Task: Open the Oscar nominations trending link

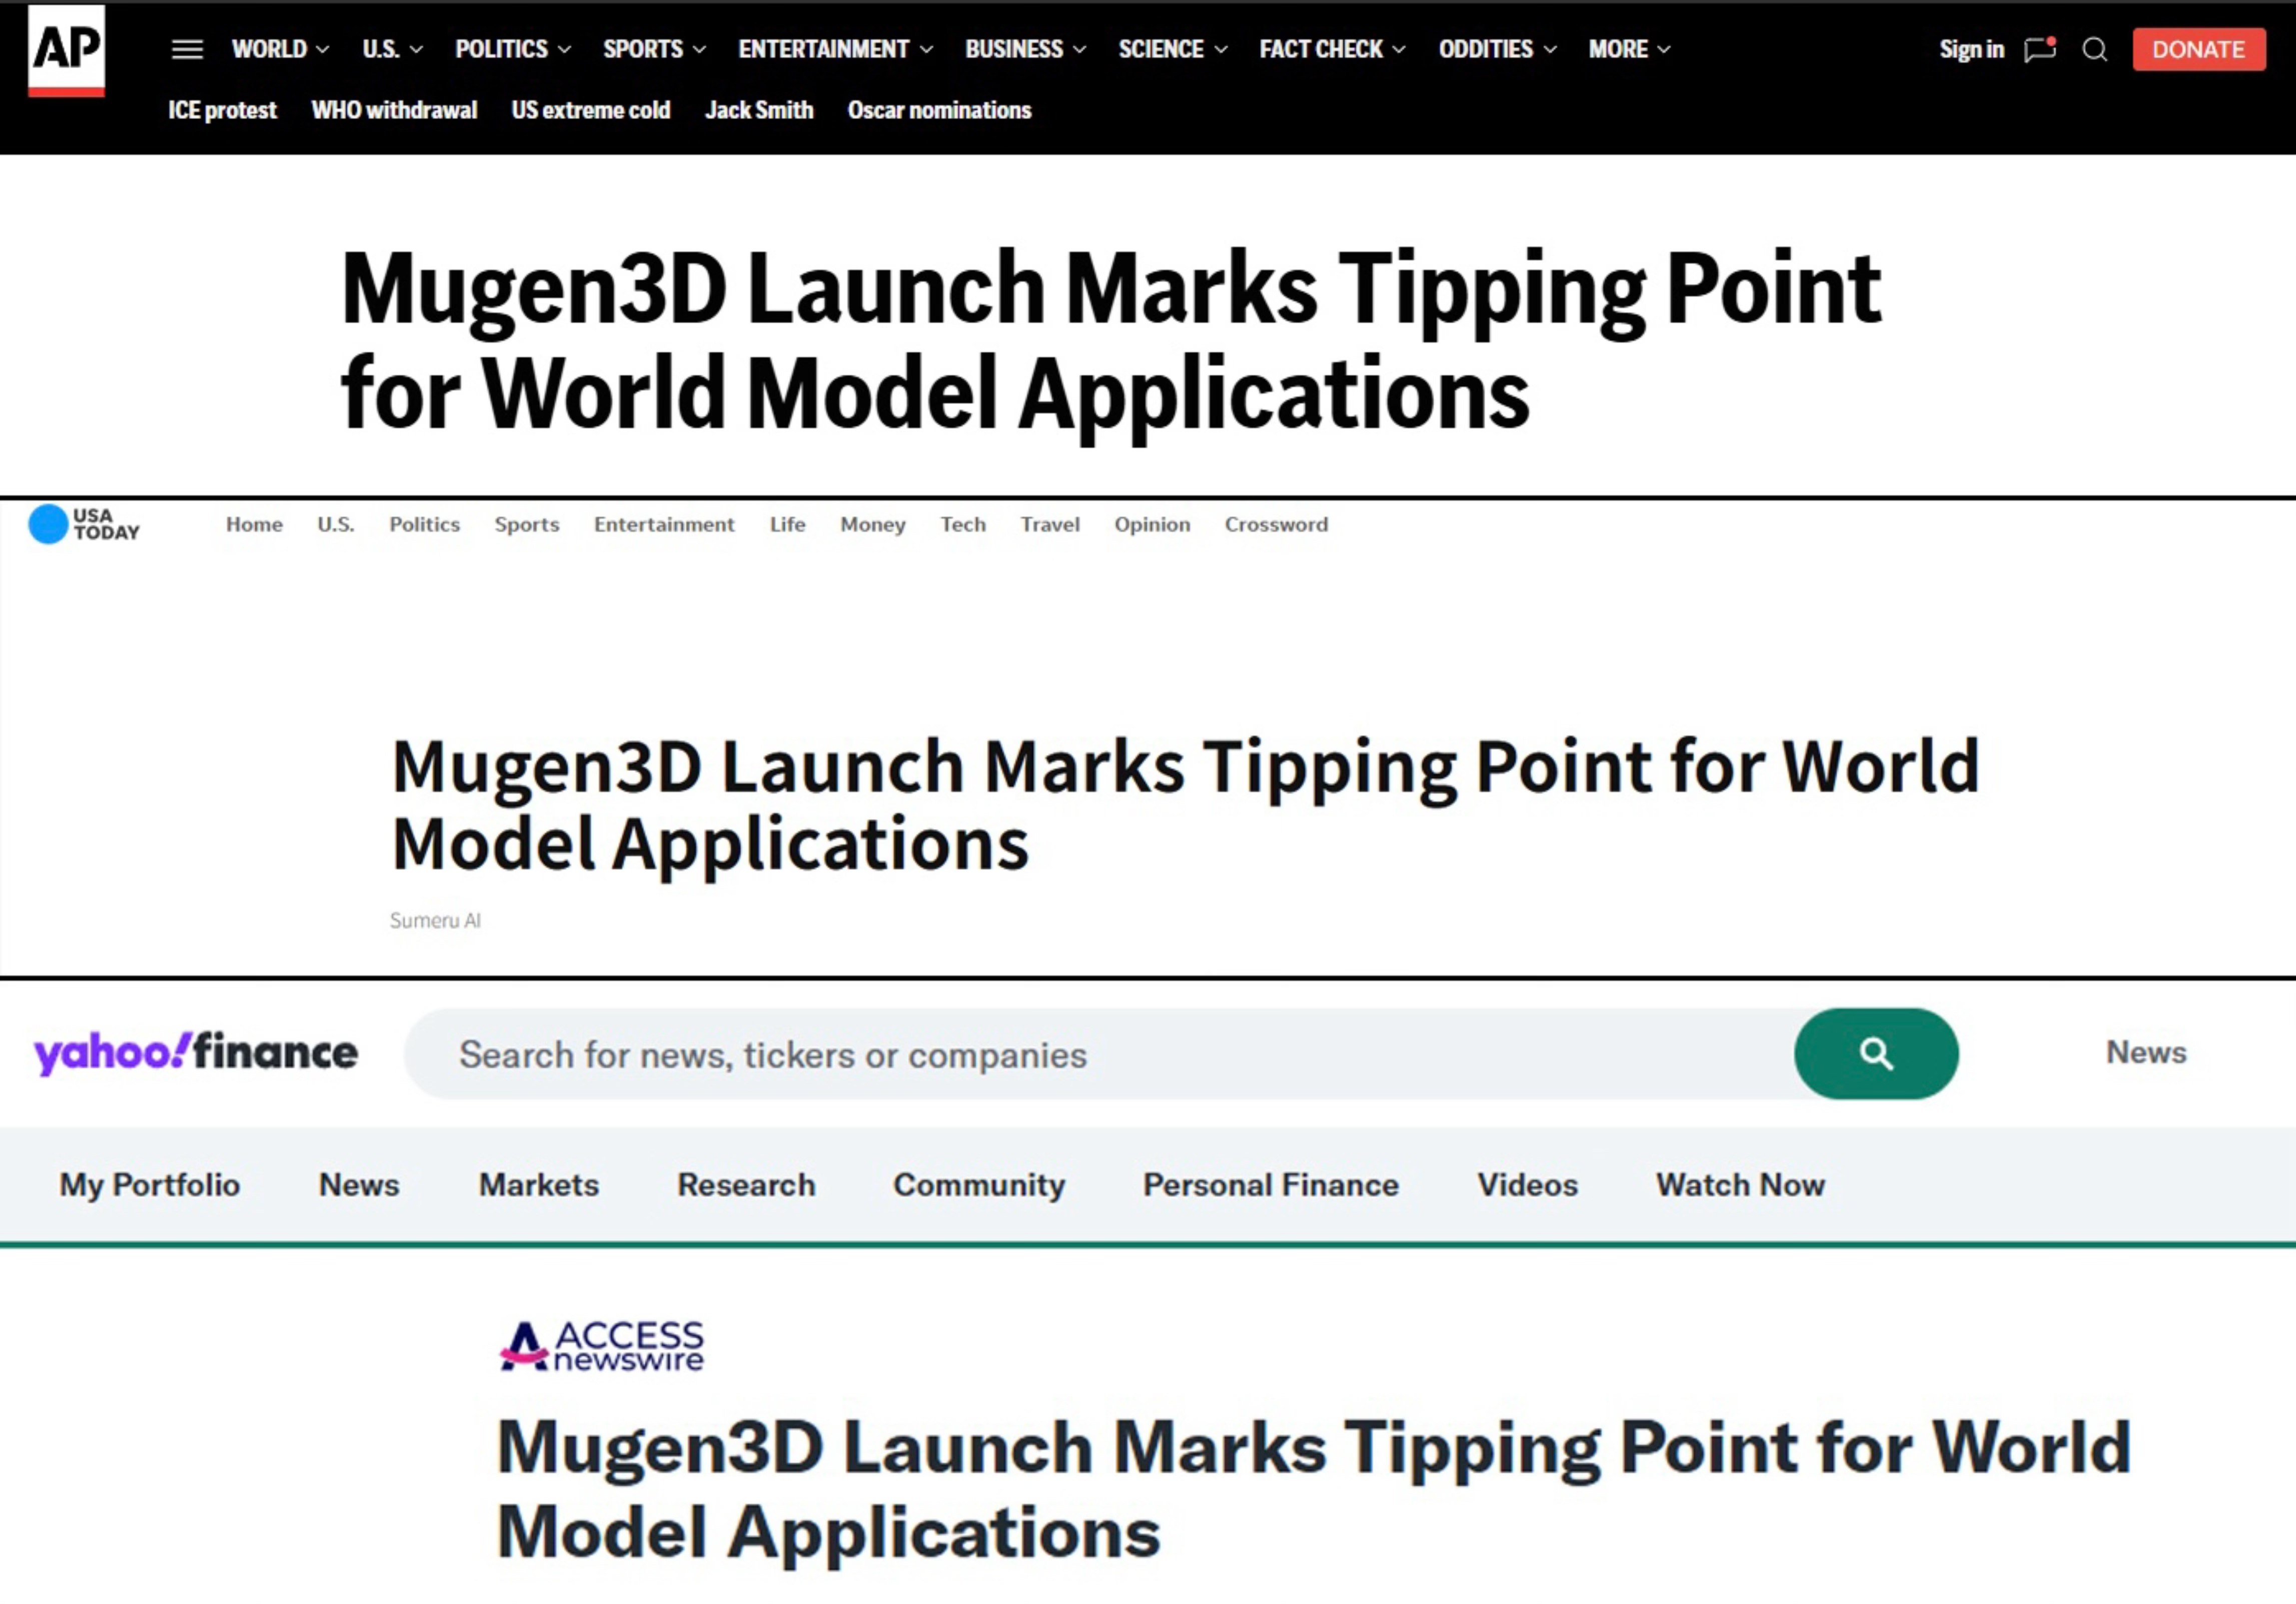Action: click(939, 110)
